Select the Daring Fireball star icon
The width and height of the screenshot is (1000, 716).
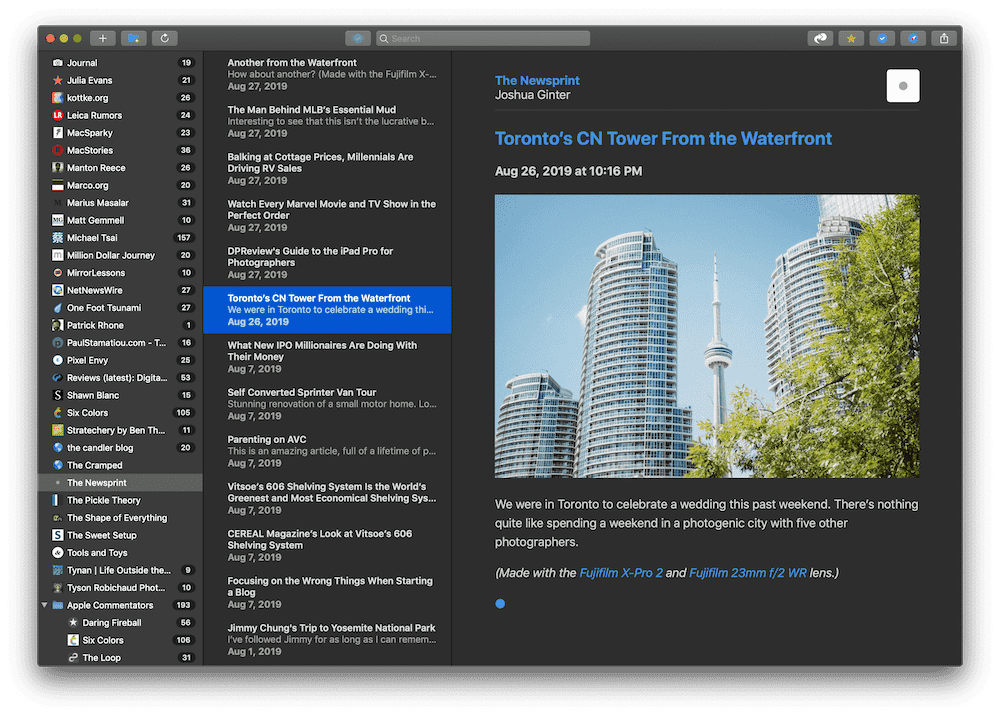73,622
